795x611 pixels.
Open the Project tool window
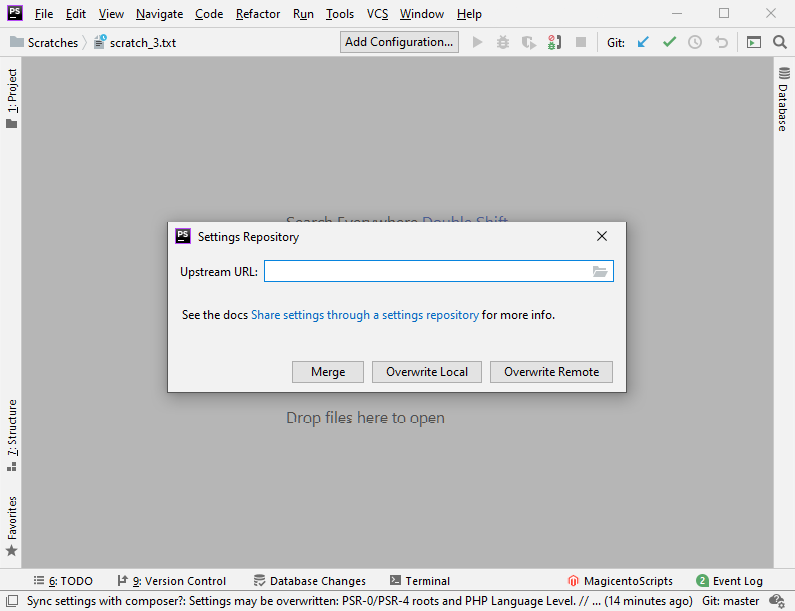tap(12, 98)
